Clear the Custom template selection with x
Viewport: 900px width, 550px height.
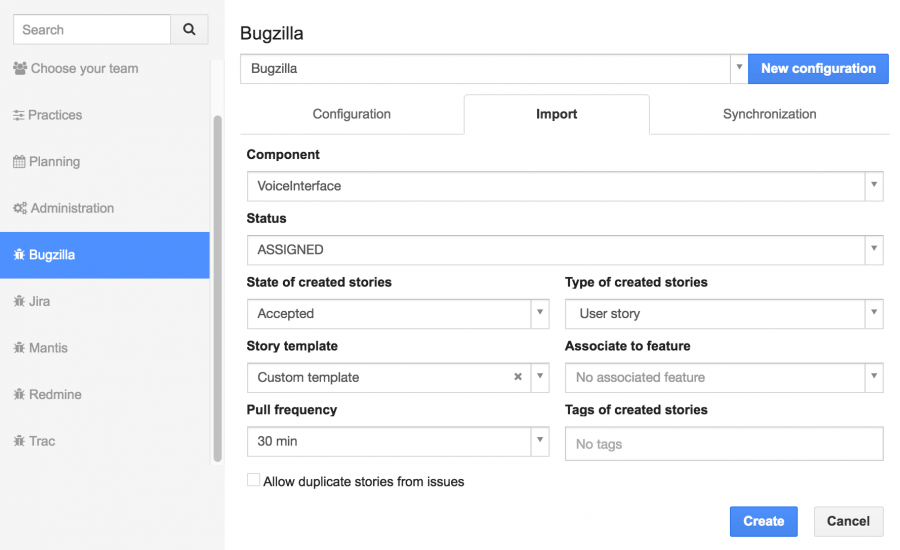(518, 377)
